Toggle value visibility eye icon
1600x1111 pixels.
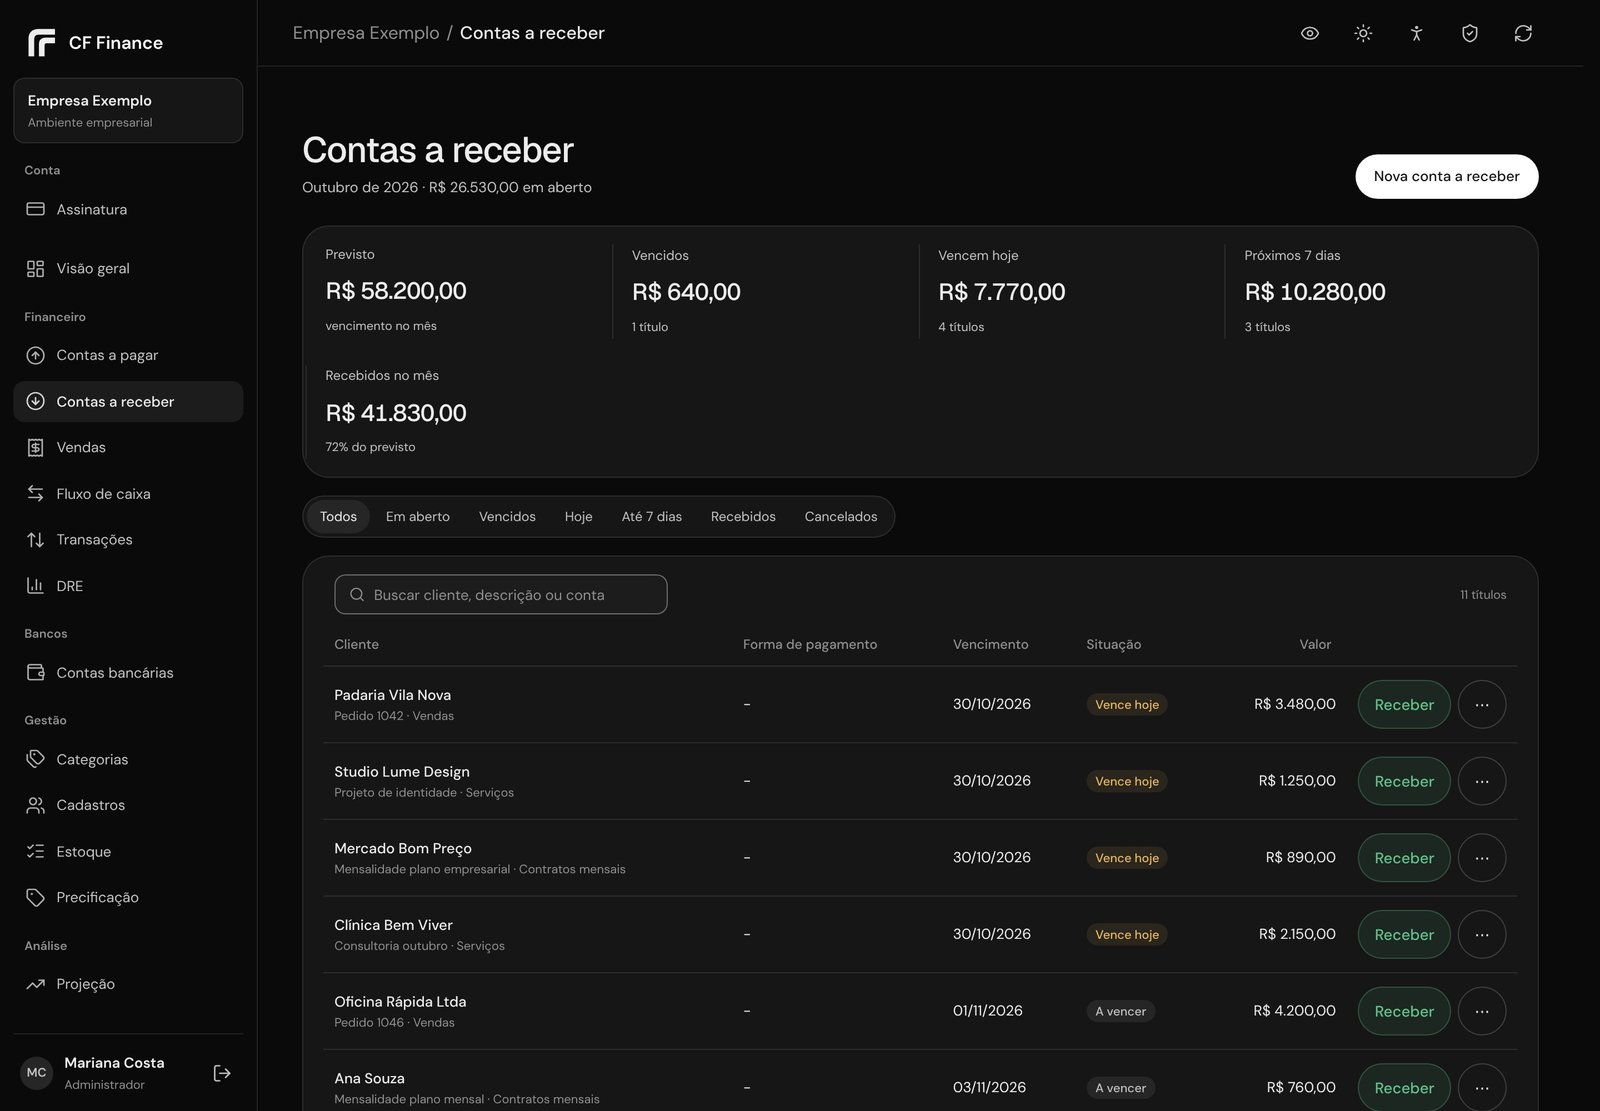1309,33
